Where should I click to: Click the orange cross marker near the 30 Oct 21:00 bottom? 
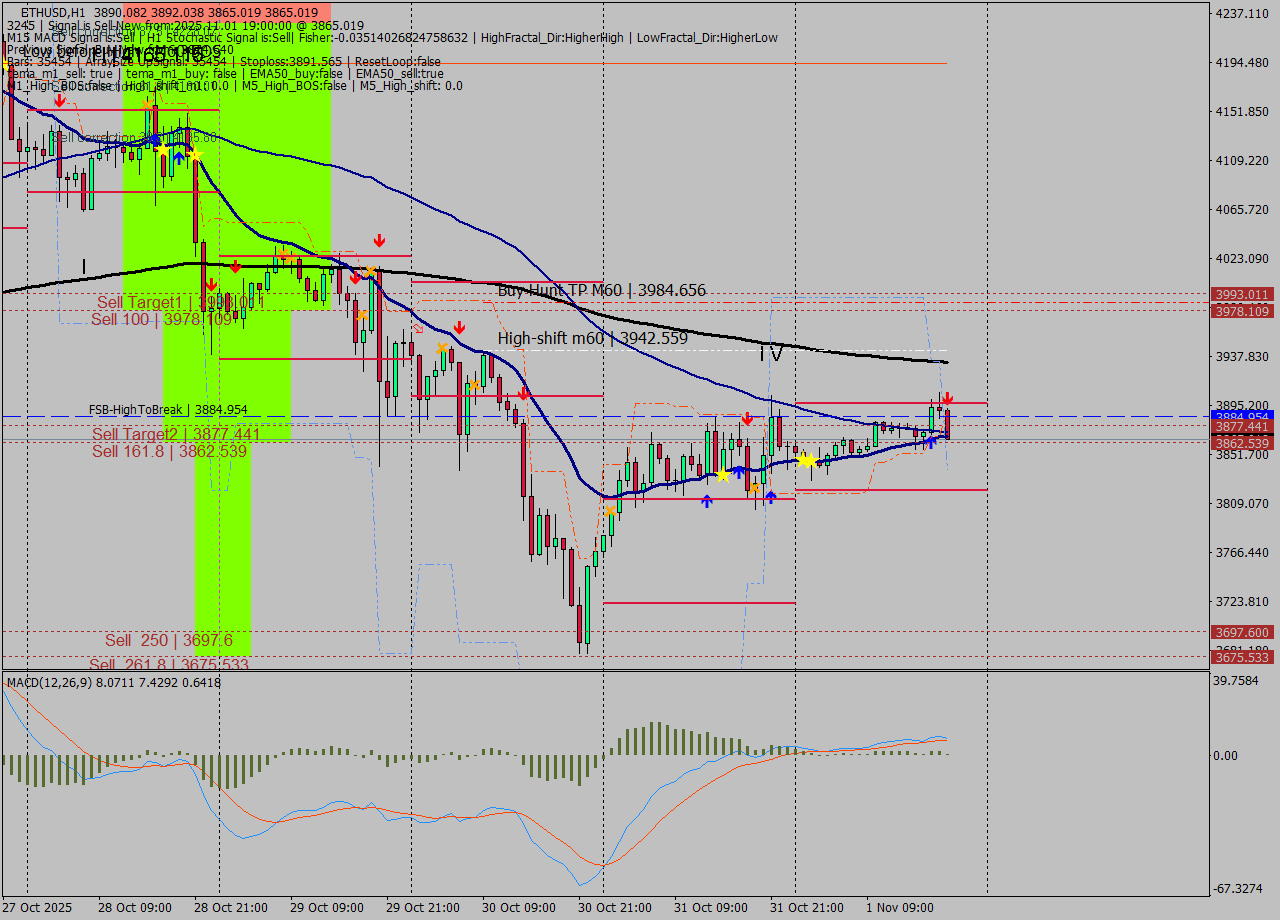pos(610,511)
